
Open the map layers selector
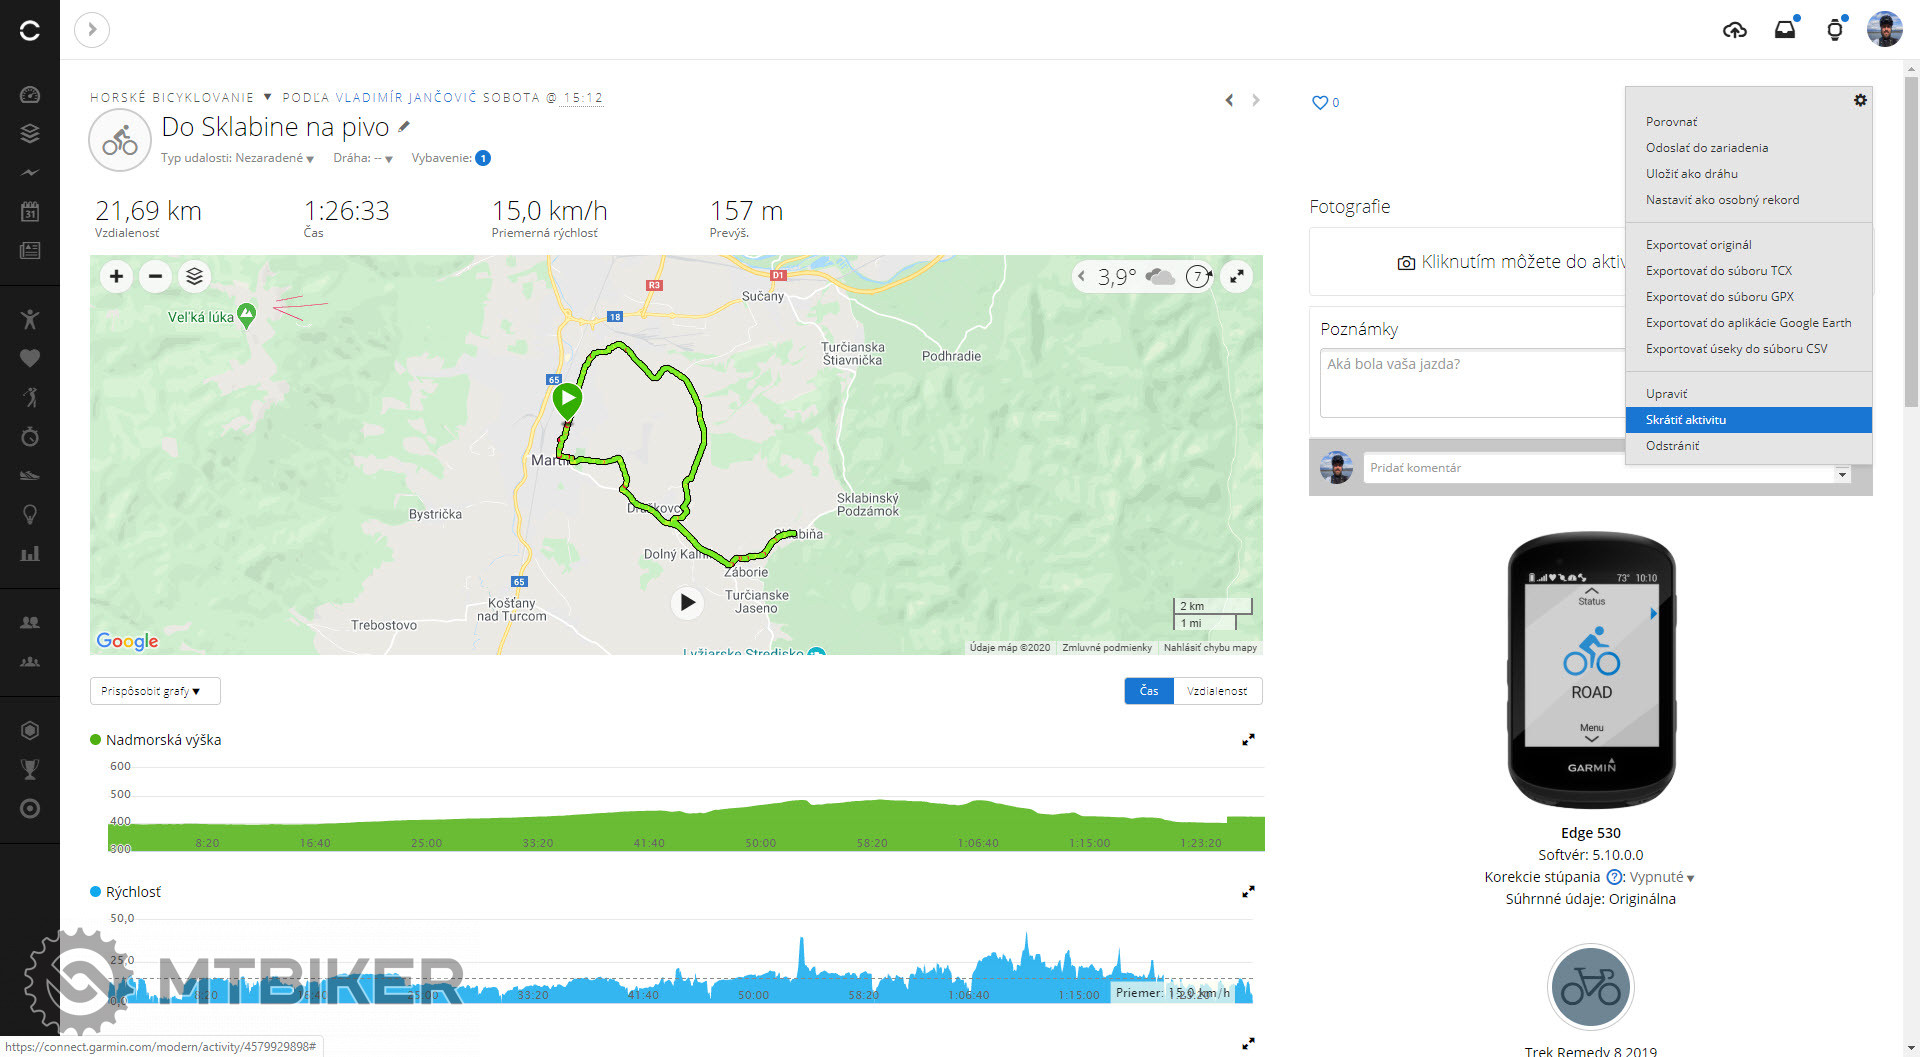[x=195, y=276]
